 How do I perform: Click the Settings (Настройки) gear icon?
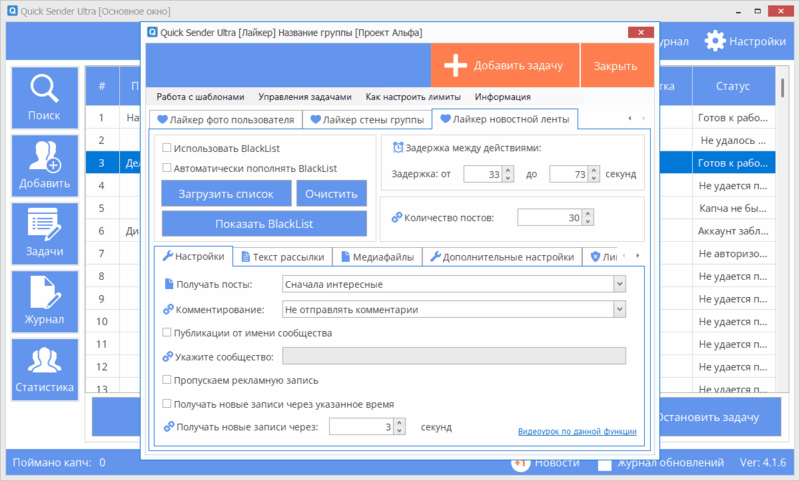(x=715, y=41)
